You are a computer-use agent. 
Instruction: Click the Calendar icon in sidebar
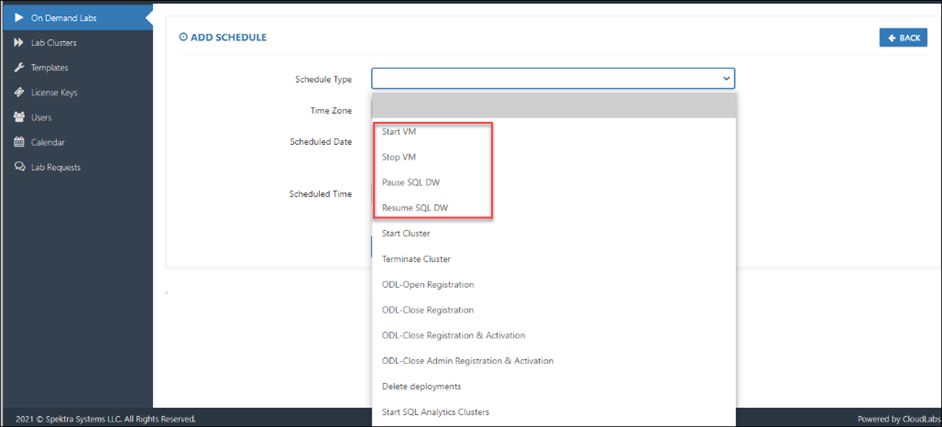19,142
